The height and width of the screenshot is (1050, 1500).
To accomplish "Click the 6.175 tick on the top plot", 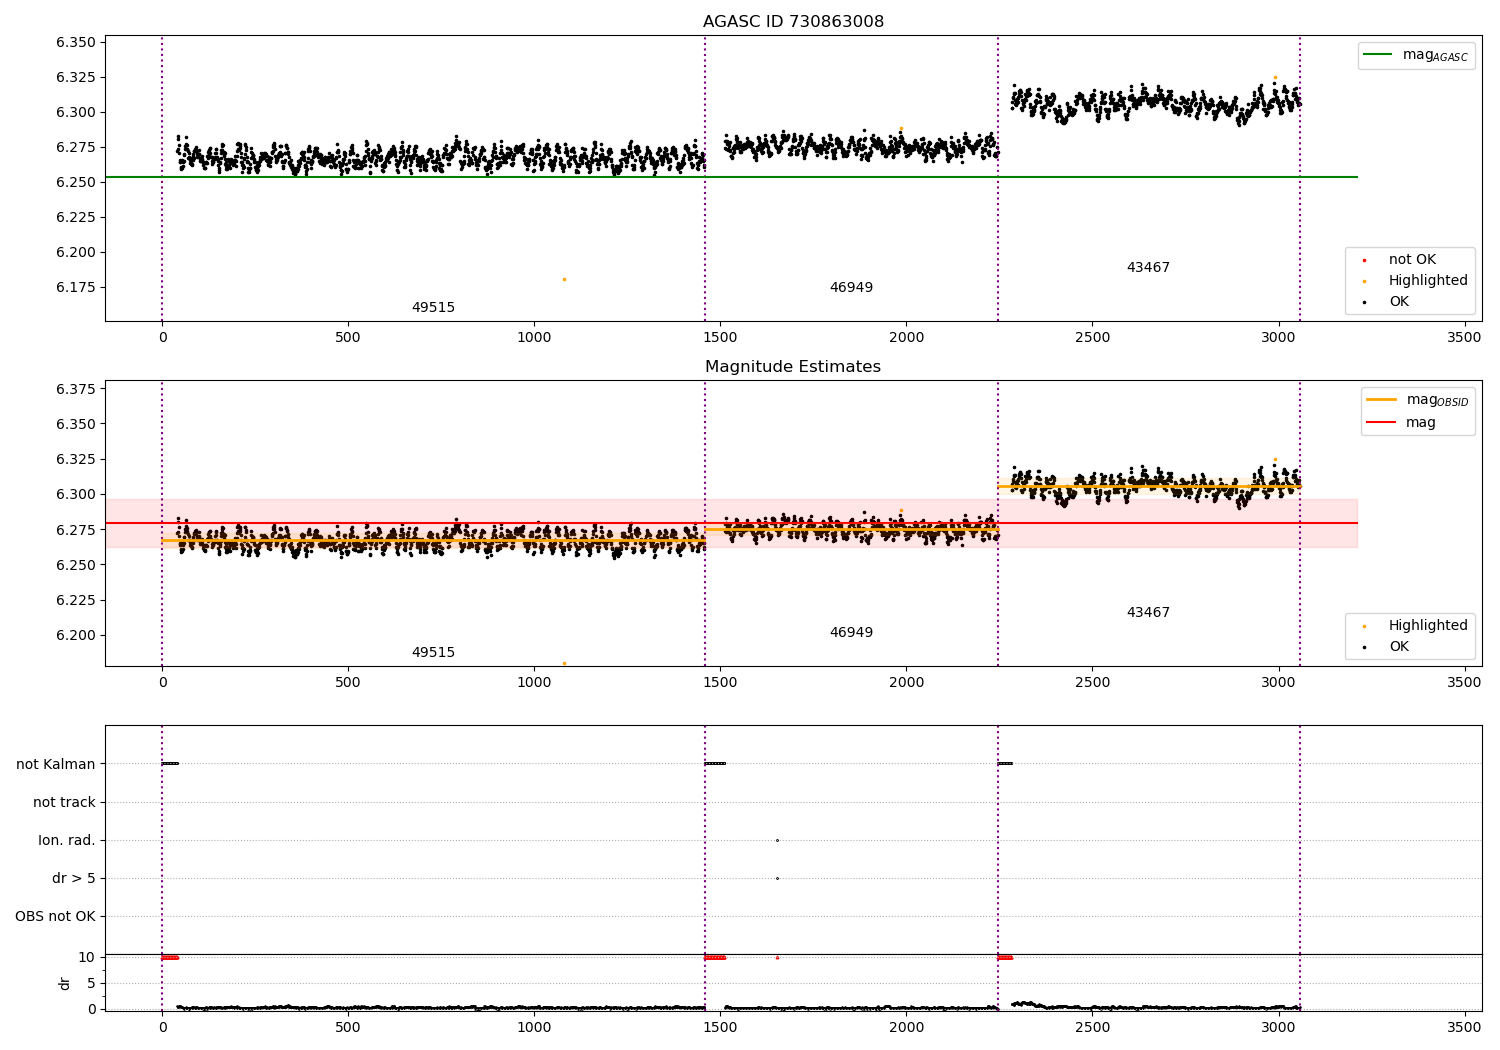I will (x=76, y=288).
